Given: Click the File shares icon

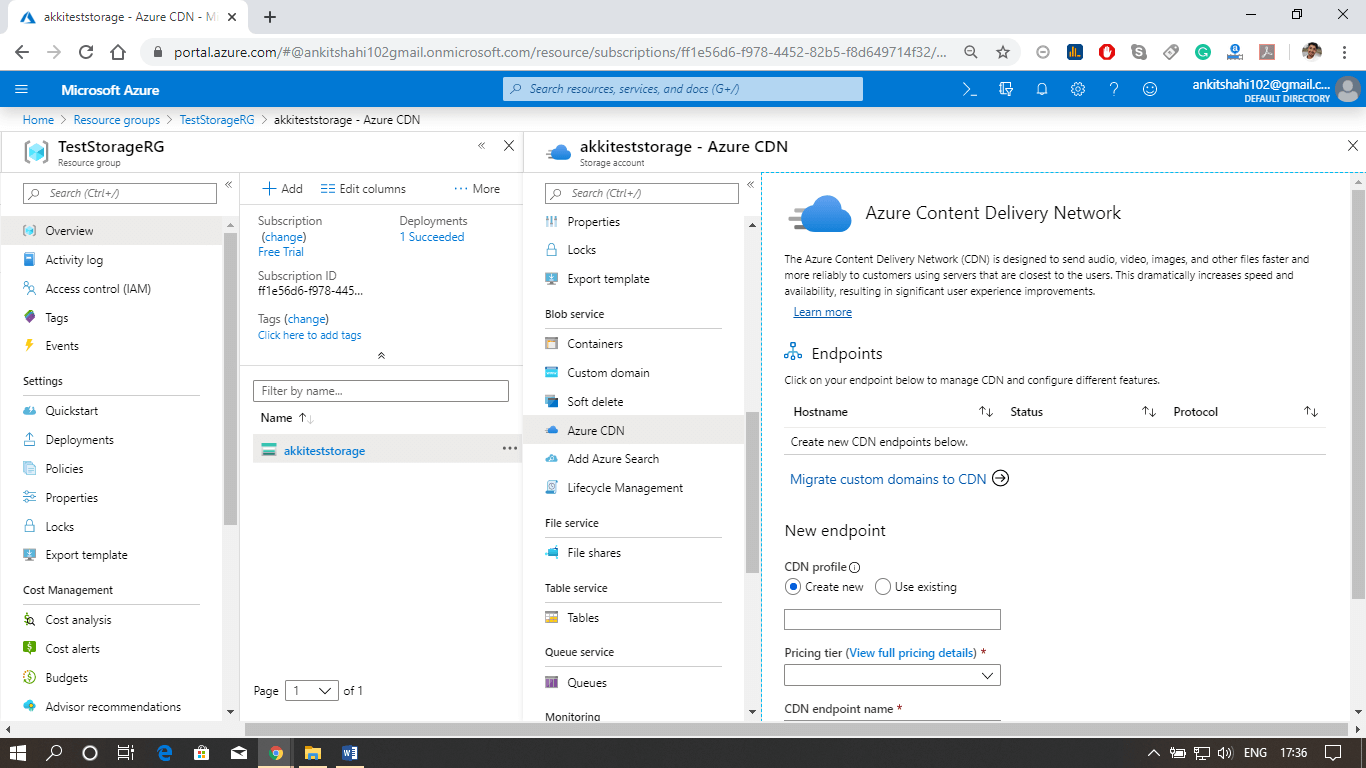Looking at the screenshot, I should pos(551,553).
